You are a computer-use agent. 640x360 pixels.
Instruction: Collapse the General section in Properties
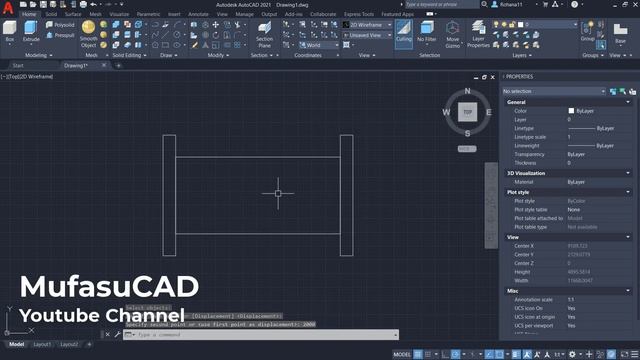tap(628, 102)
